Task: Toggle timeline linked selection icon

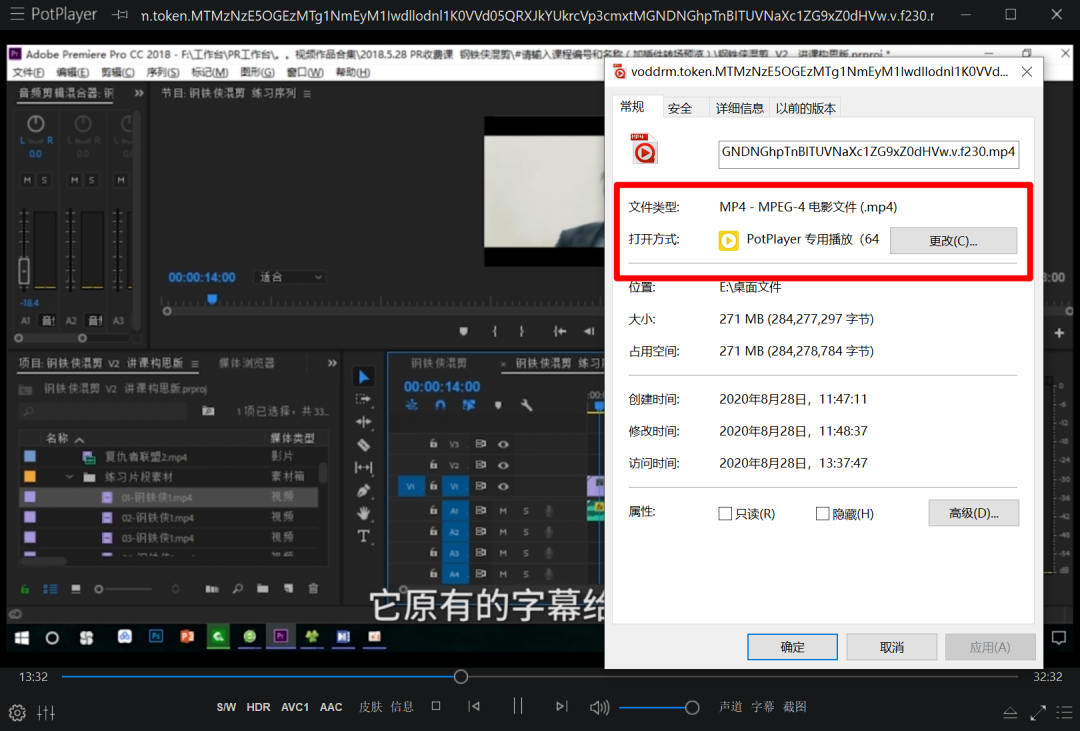Action: (468, 406)
